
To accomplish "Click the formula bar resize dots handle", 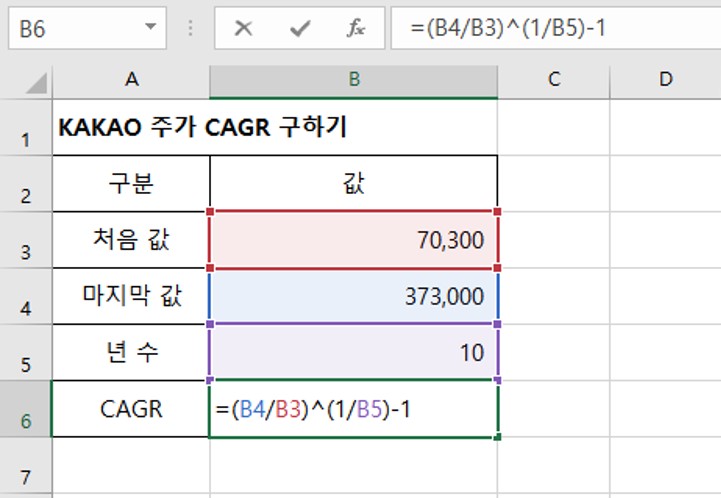I will pyautogui.click(x=190, y=29).
